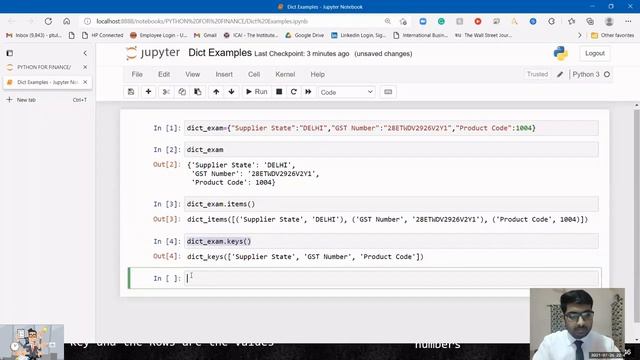
Task: Open the Edit menu
Action: pos(164,74)
